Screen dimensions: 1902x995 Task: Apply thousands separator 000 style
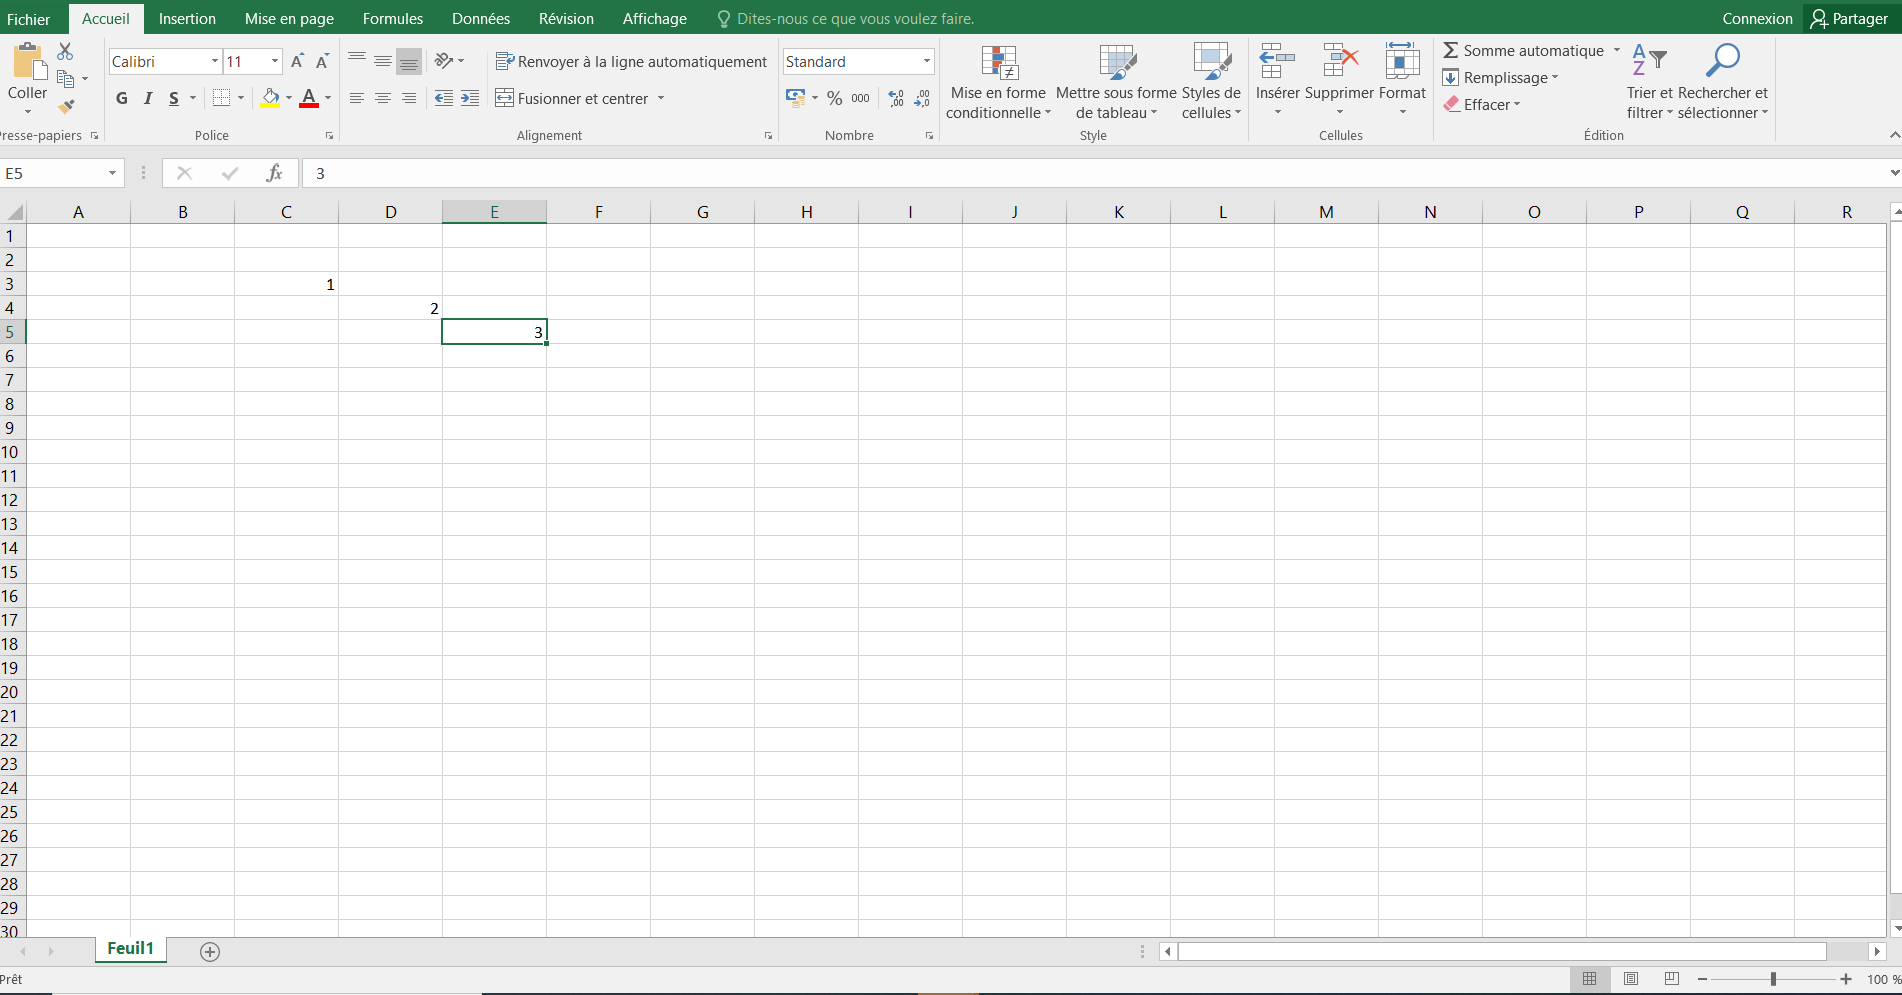pos(861,98)
